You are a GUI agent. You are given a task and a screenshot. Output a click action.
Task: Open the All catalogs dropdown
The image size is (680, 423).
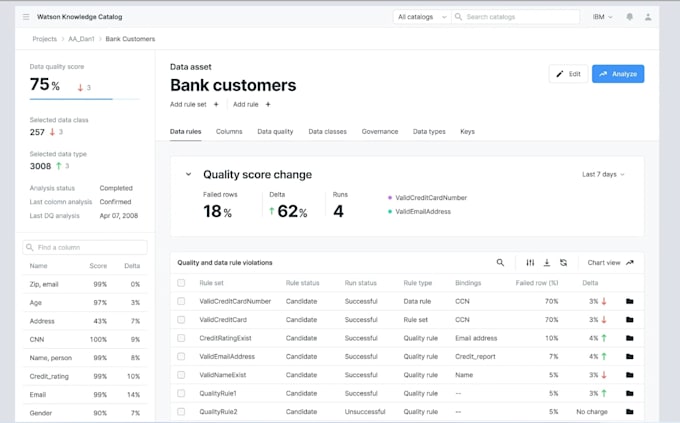[x=422, y=17]
